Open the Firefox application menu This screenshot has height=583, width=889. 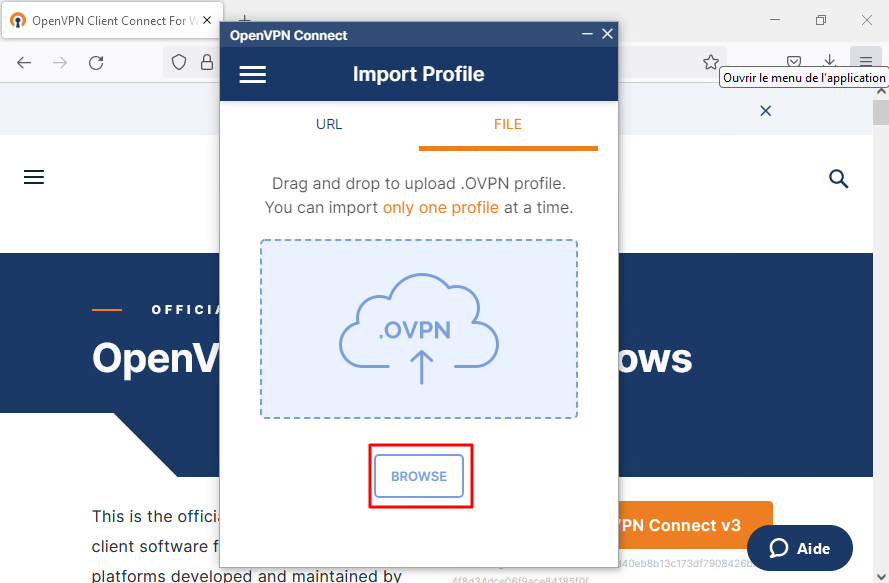click(x=866, y=62)
